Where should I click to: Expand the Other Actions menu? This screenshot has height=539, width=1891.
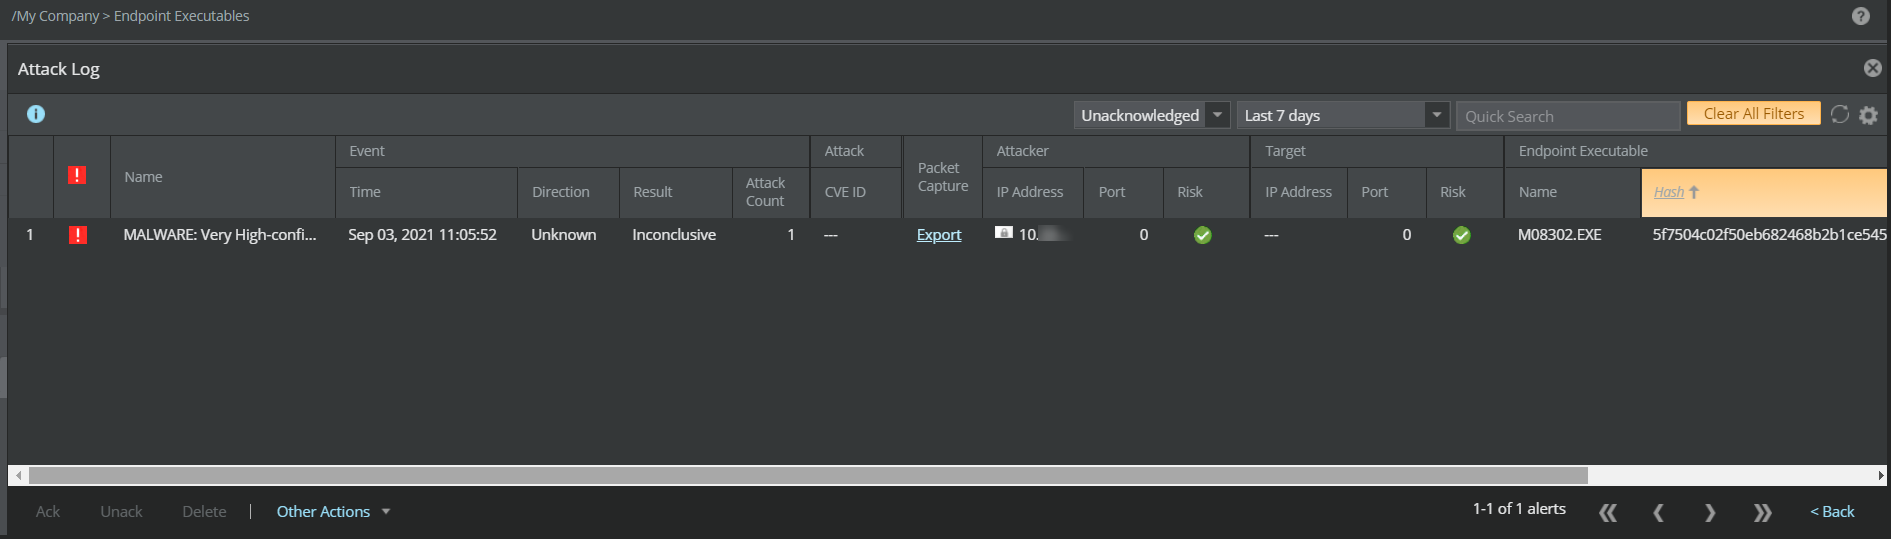point(333,511)
